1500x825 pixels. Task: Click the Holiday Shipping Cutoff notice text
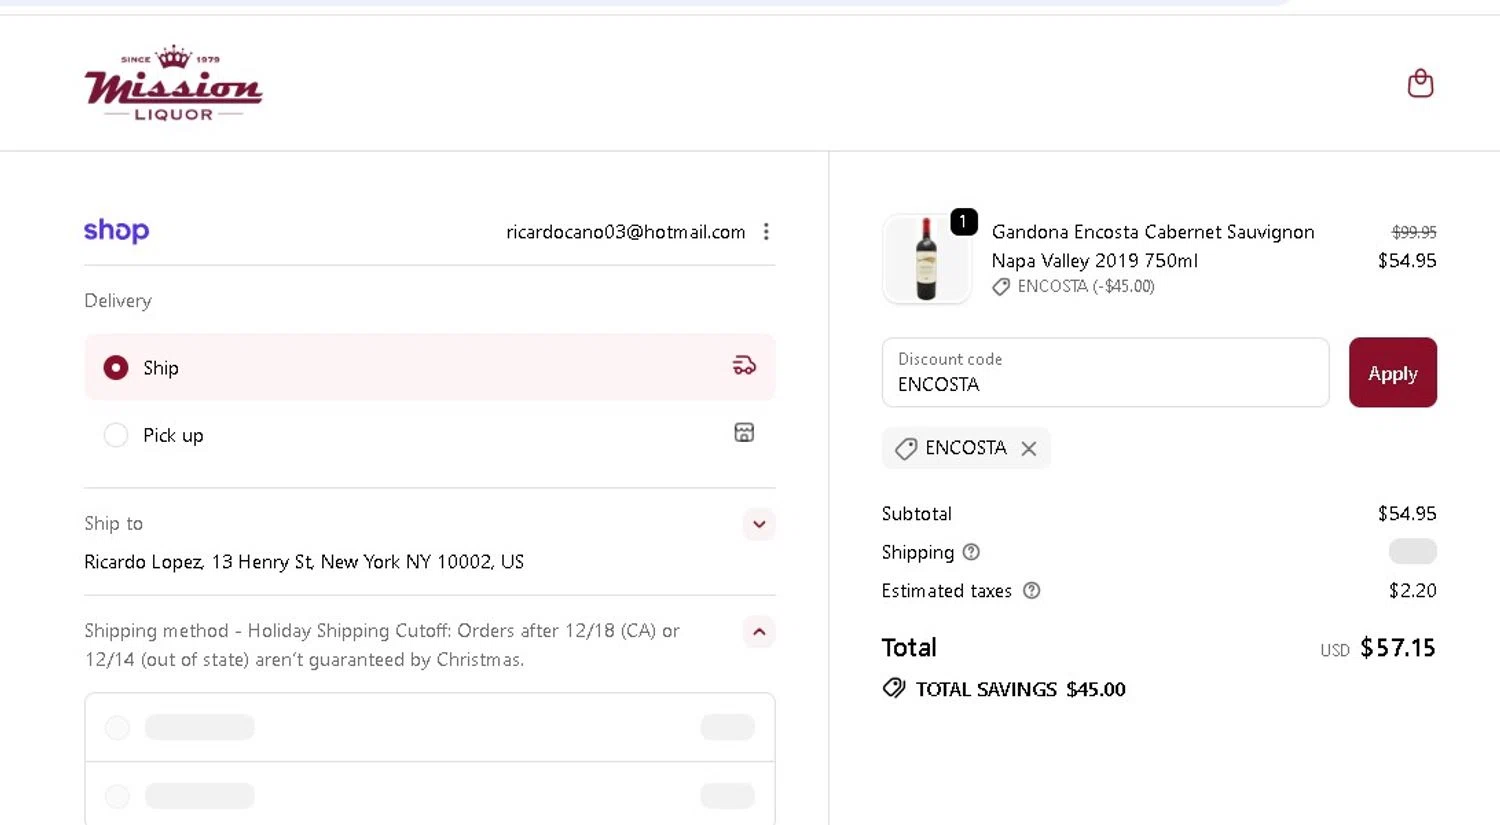coord(382,645)
